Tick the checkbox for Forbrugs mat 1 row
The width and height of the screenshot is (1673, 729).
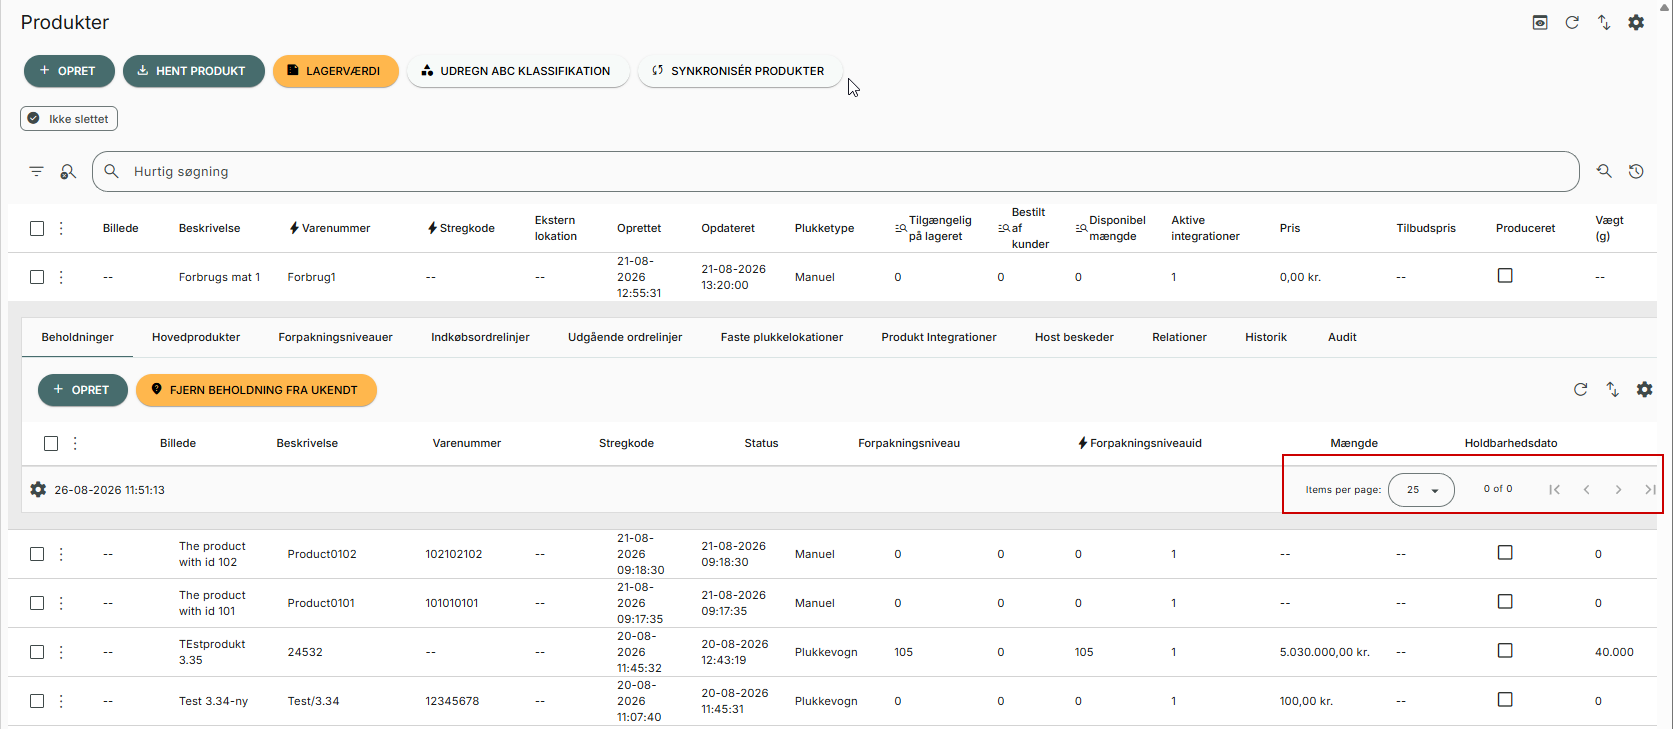37,277
